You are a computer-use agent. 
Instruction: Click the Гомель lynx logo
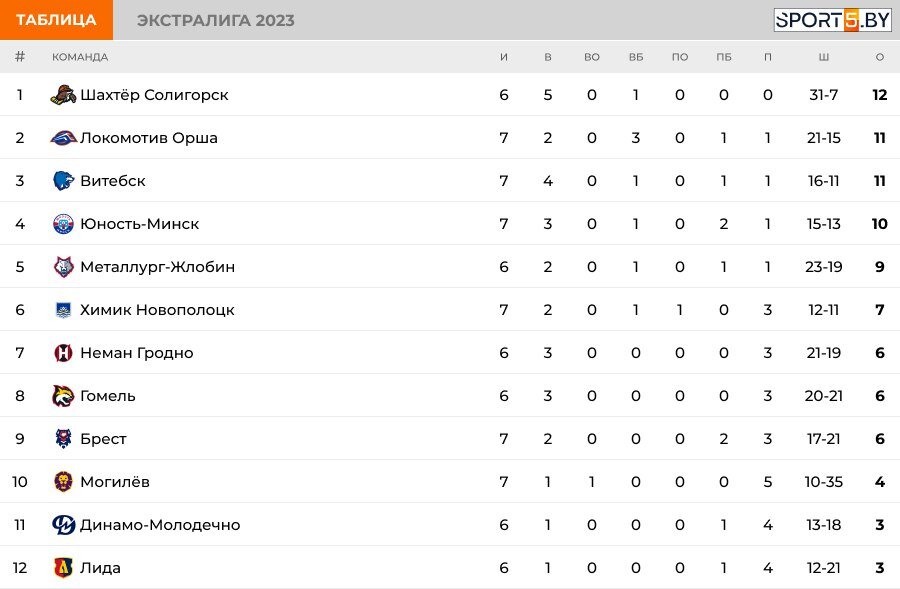pos(63,396)
